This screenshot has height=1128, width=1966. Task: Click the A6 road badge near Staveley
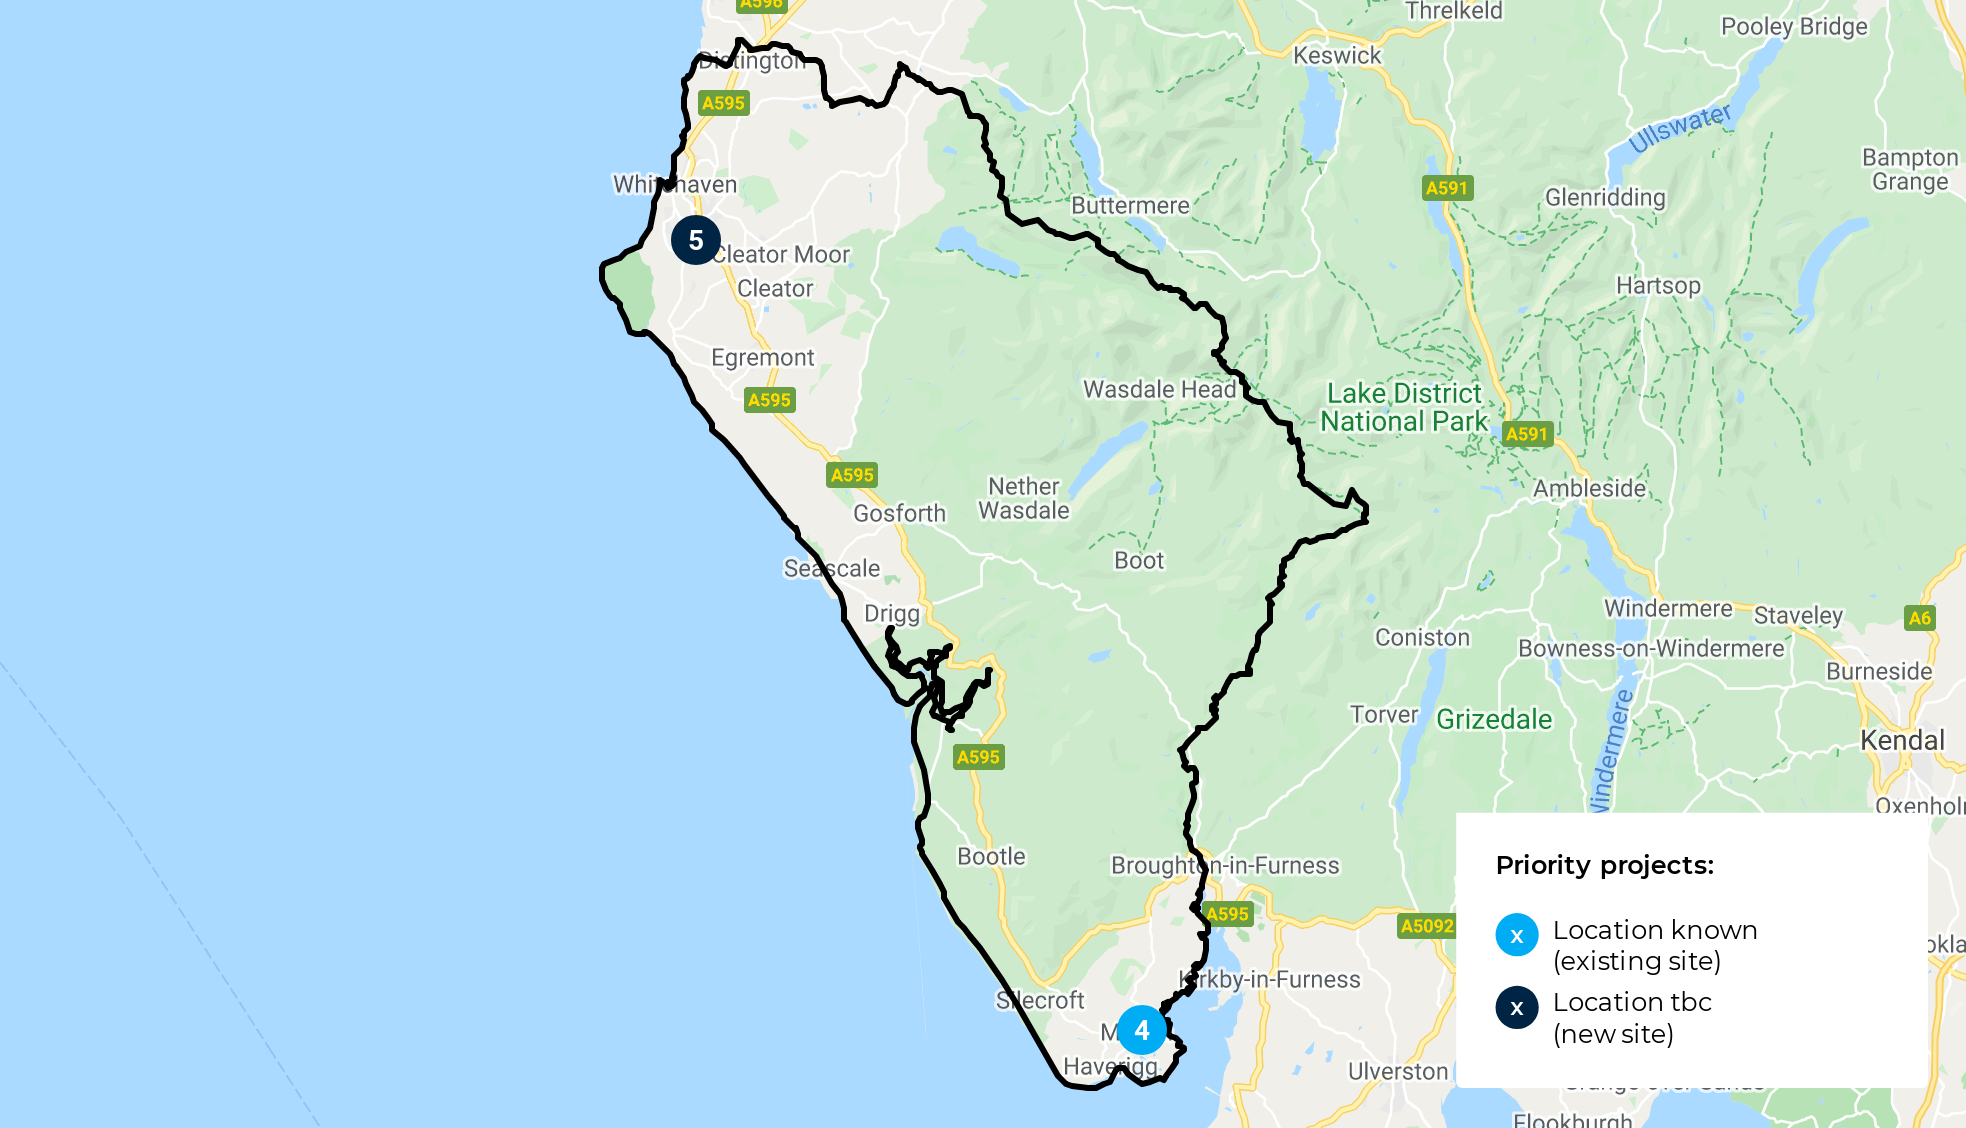click(1920, 618)
